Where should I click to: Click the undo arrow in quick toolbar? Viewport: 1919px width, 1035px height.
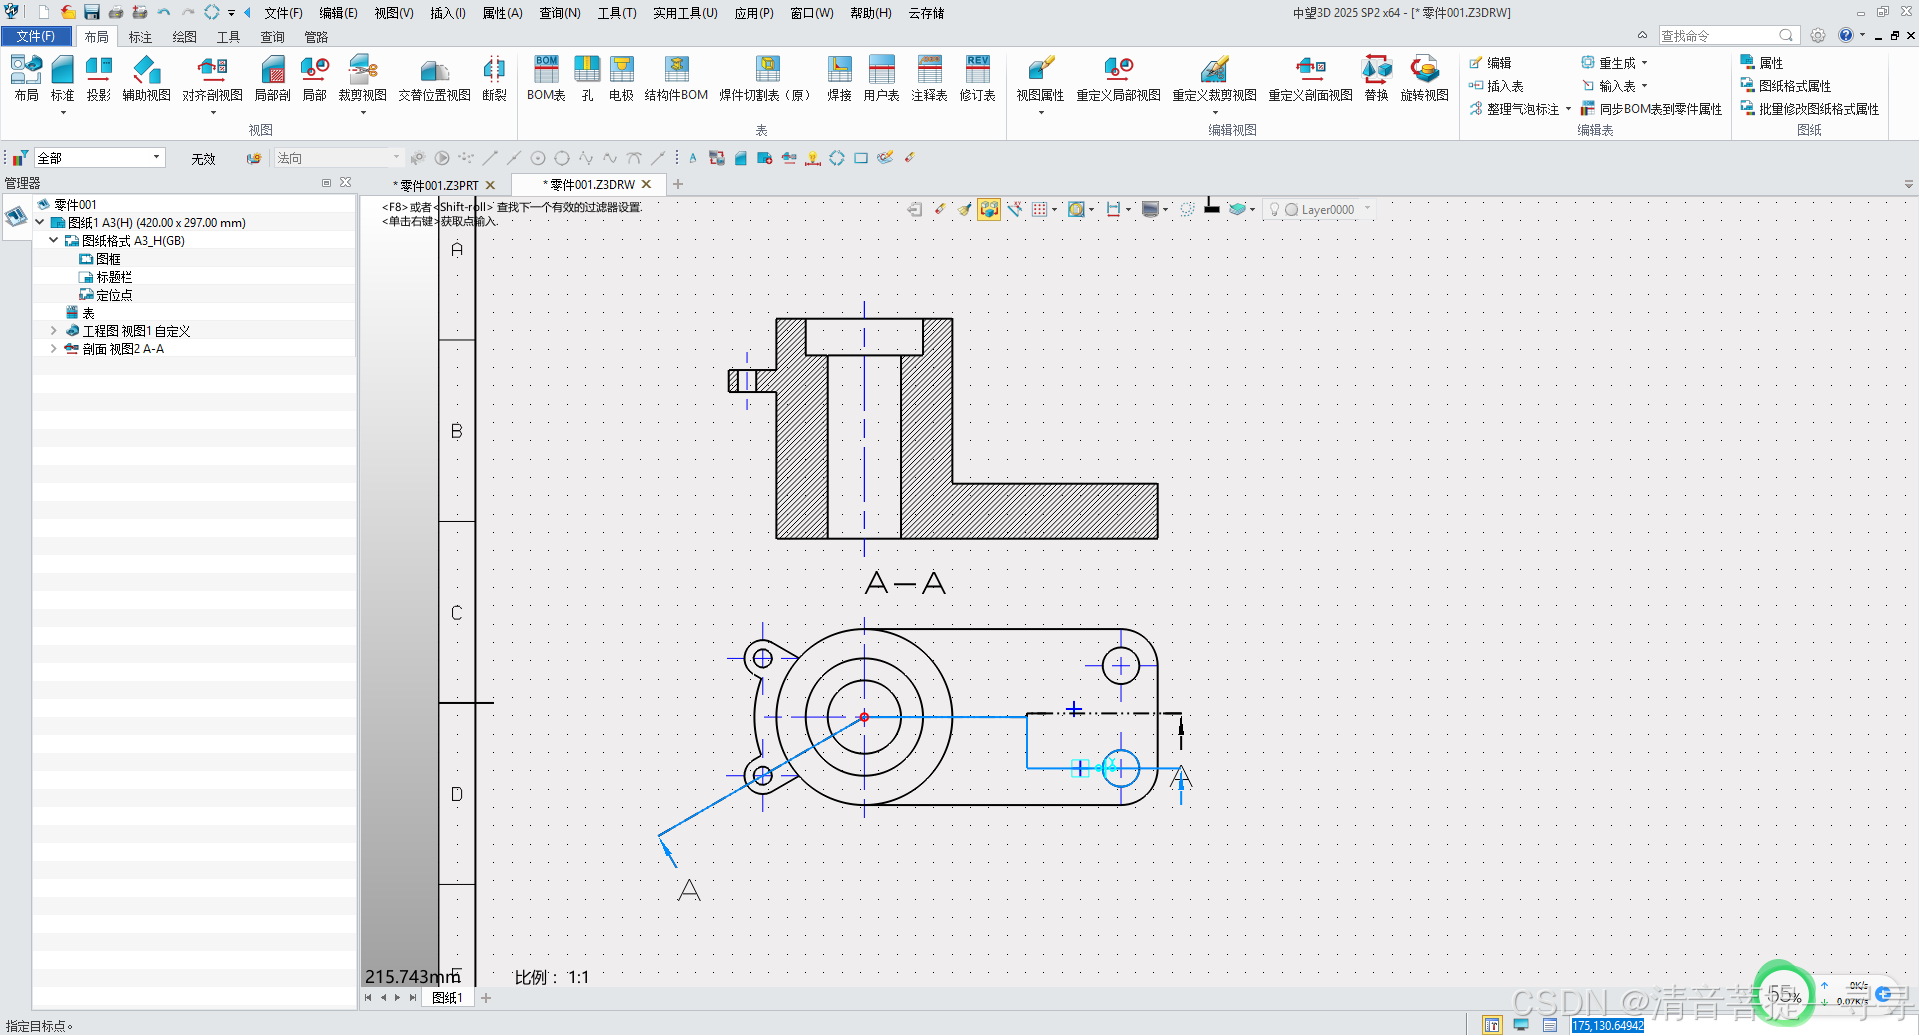tap(163, 12)
